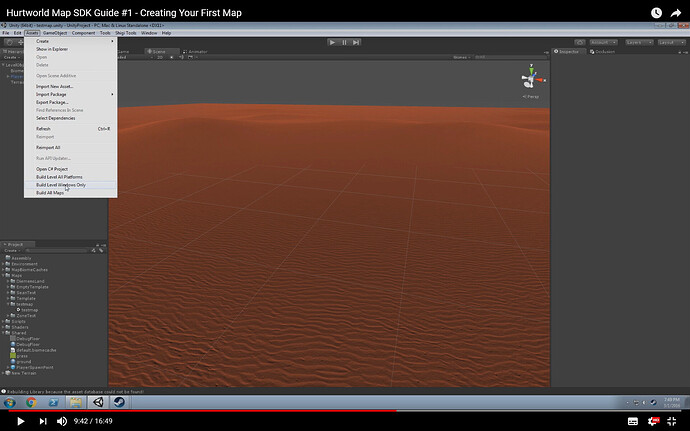
Task: Collapse the Shared folder
Action: pyautogui.click(x=3, y=333)
